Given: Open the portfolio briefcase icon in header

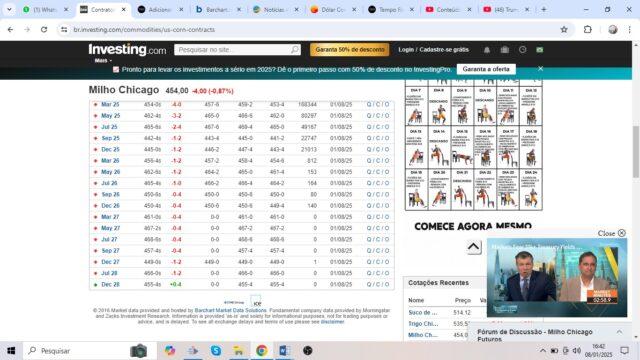Looking at the screenshot, I should pyautogui.click(x=504, y=50).
